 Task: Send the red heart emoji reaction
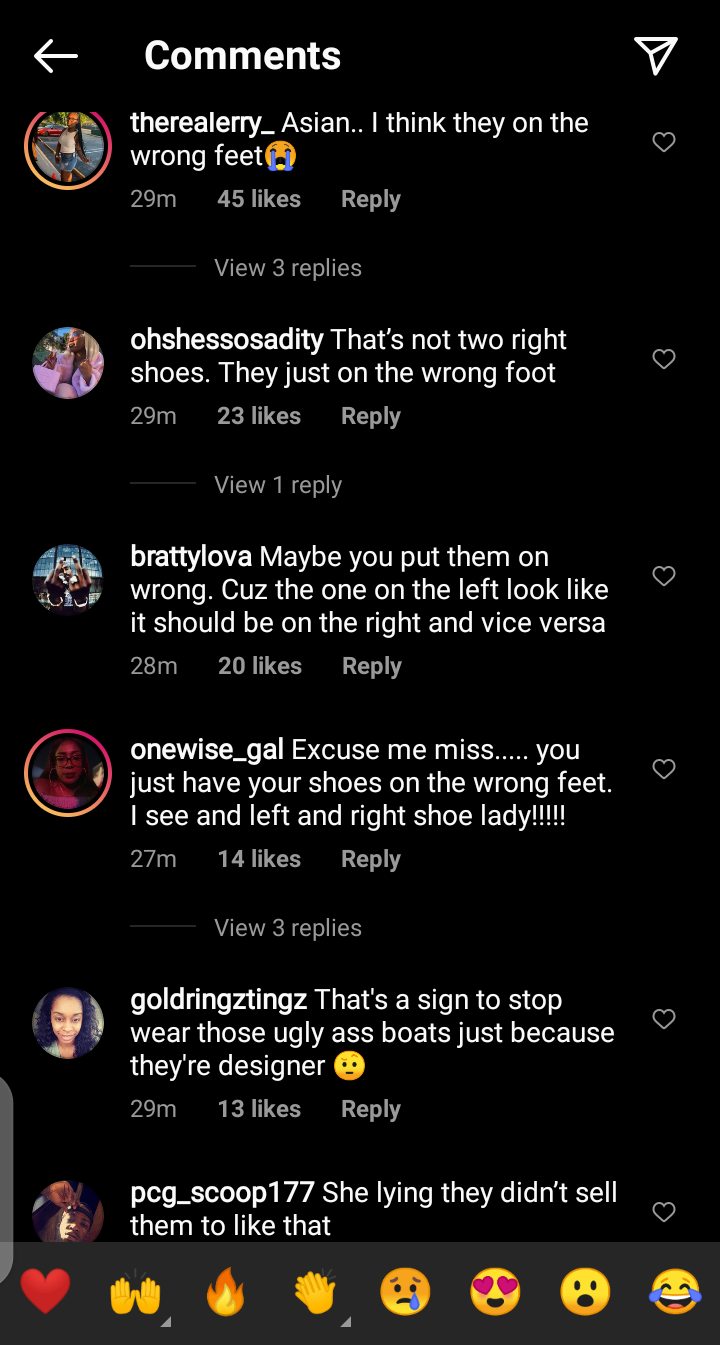pyautogui.click(x=46, y=1290)
